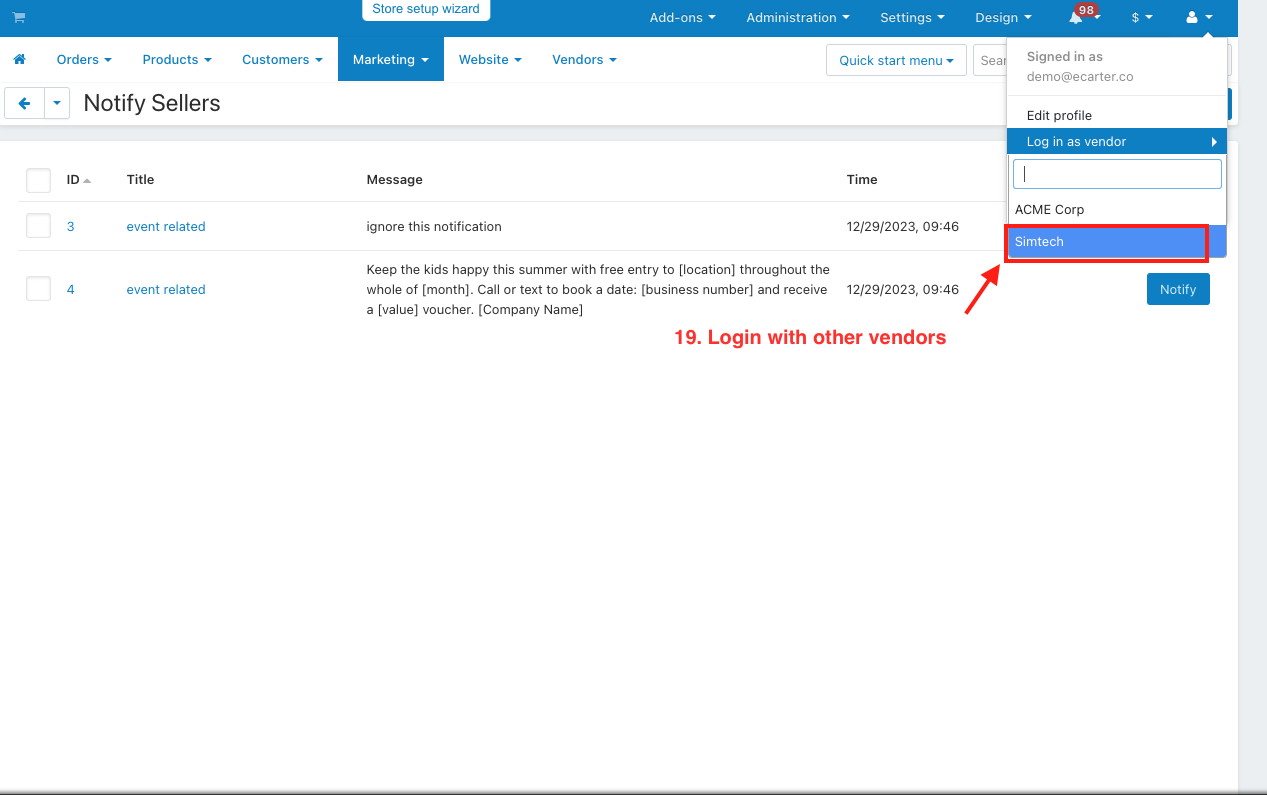Click Notify button for notification 4

[1178, 289]
